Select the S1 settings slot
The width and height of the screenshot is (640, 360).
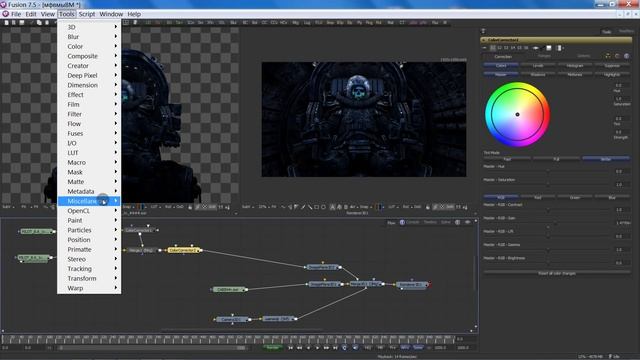493,48
